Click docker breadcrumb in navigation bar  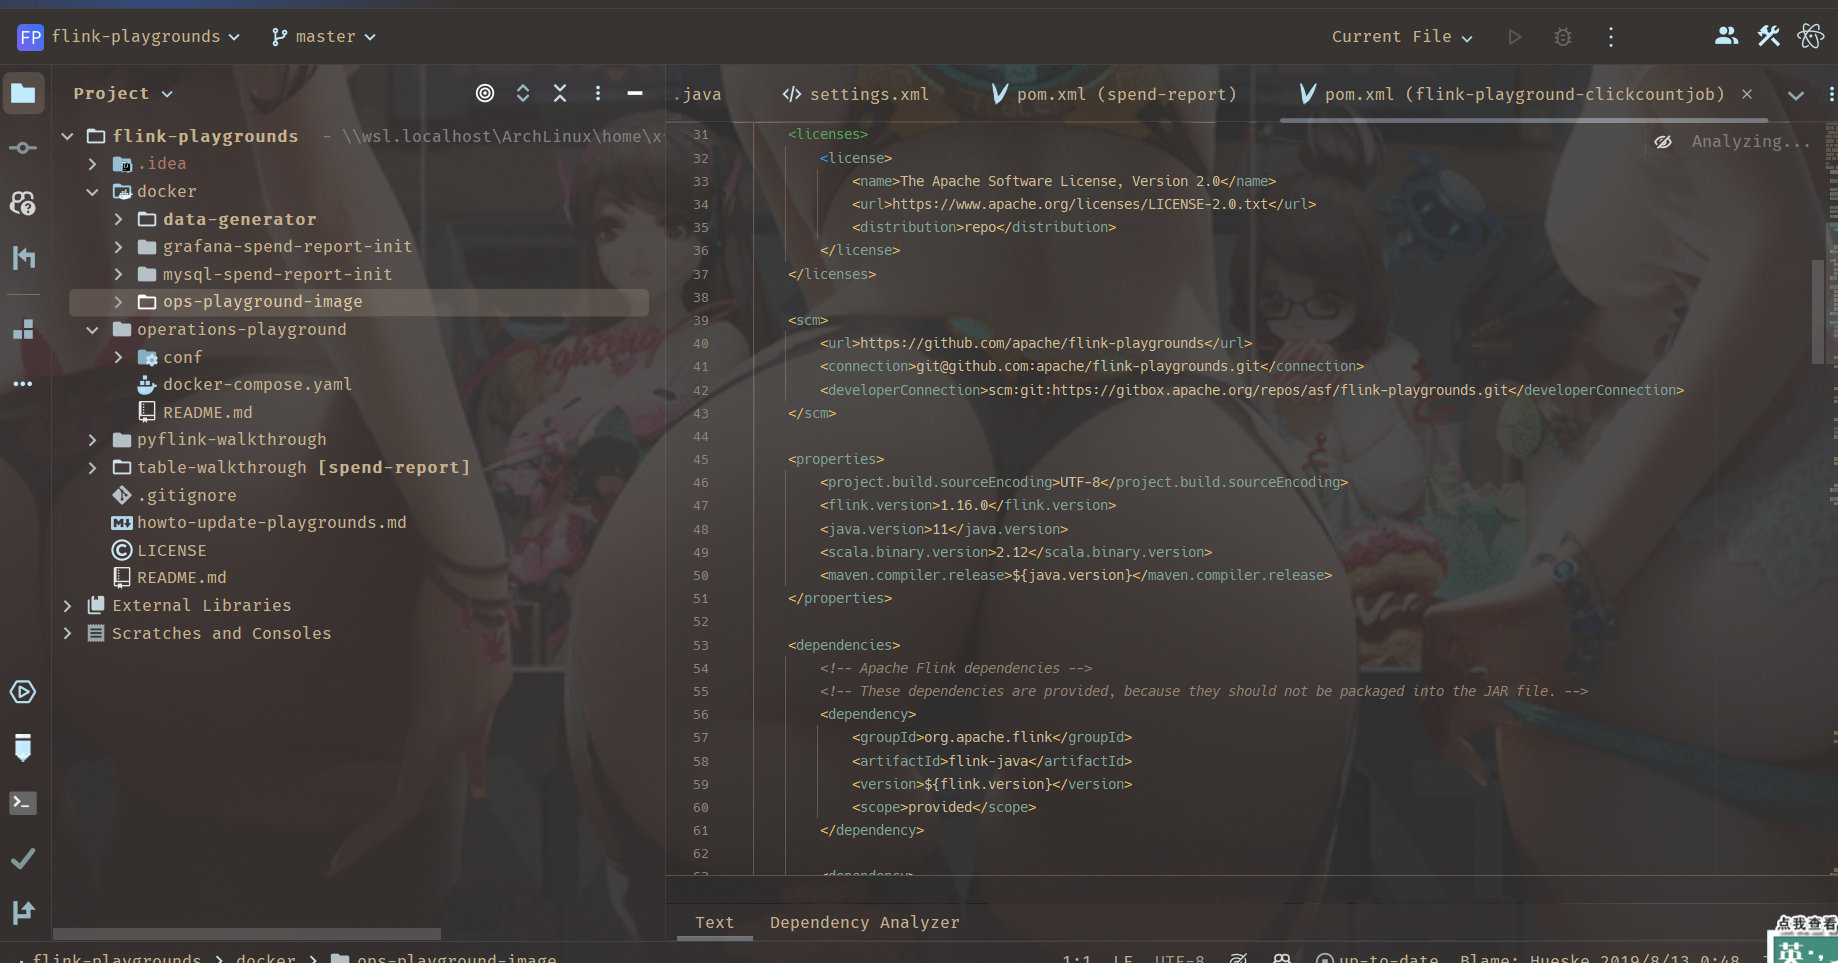coord(265,957)
